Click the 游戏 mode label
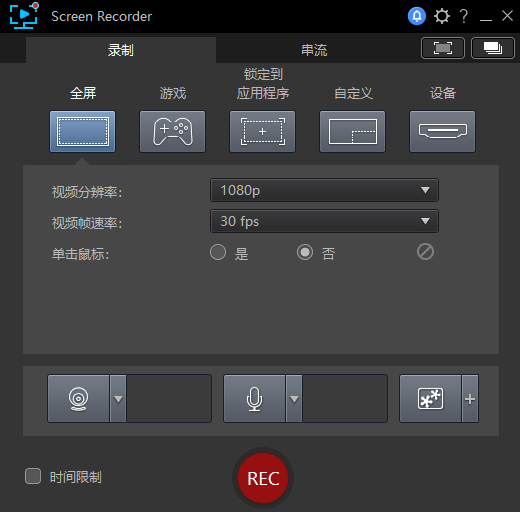The image size is (520, 512). click(x=173, y=93)
